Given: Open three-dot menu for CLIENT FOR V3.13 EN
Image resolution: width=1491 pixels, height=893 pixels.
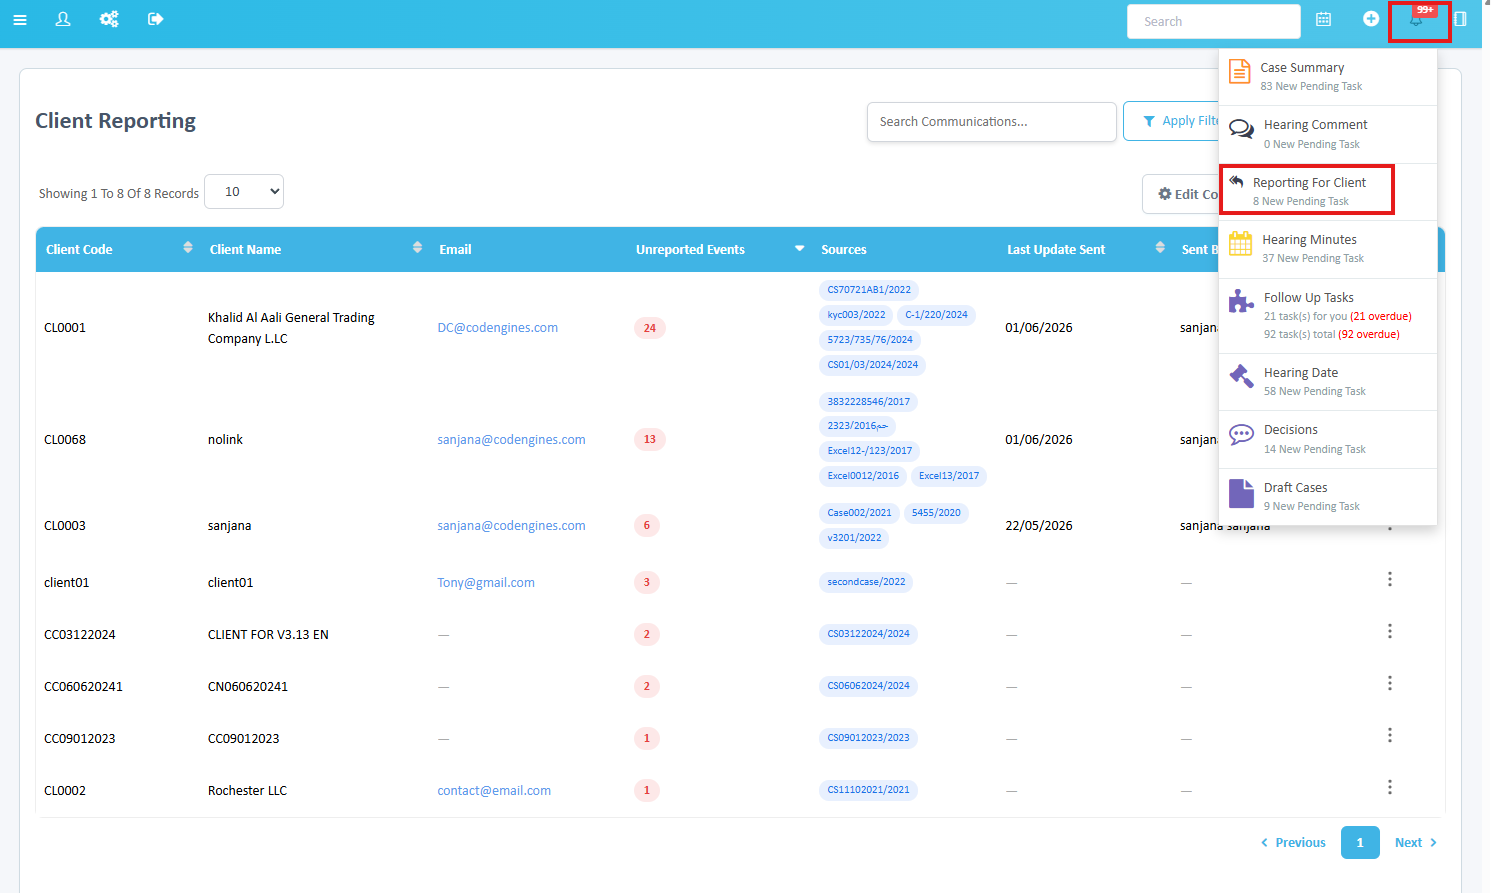Looking at the screenshot, I should [1390, 631].
